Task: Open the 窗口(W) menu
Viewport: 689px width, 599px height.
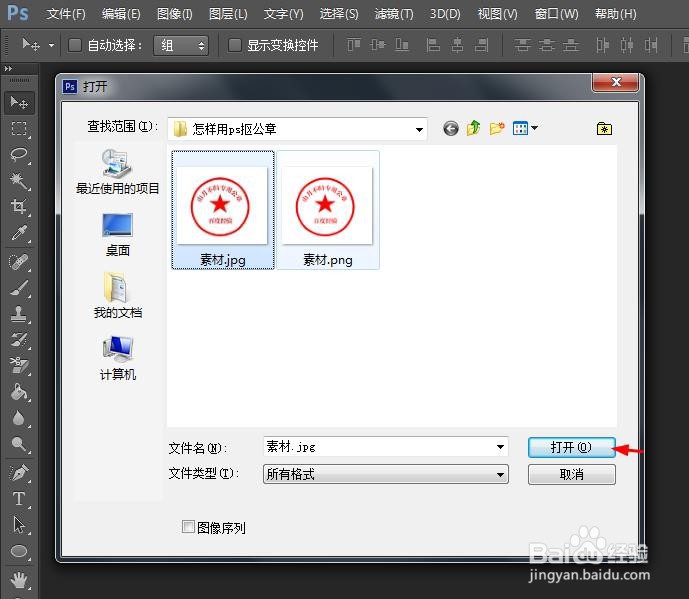Action: pos(556,14)
